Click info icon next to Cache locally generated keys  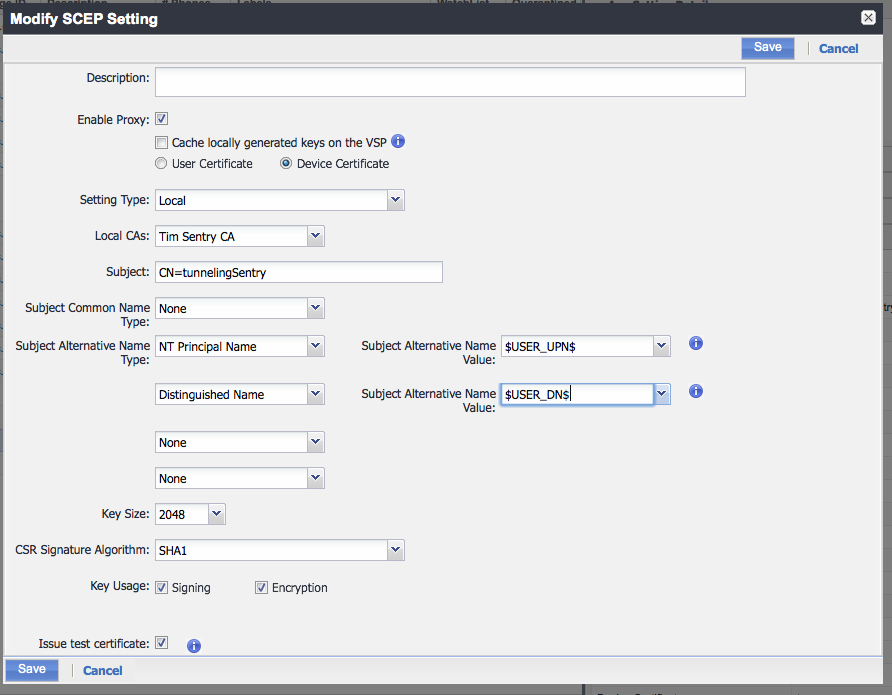[x=397, y=142]
